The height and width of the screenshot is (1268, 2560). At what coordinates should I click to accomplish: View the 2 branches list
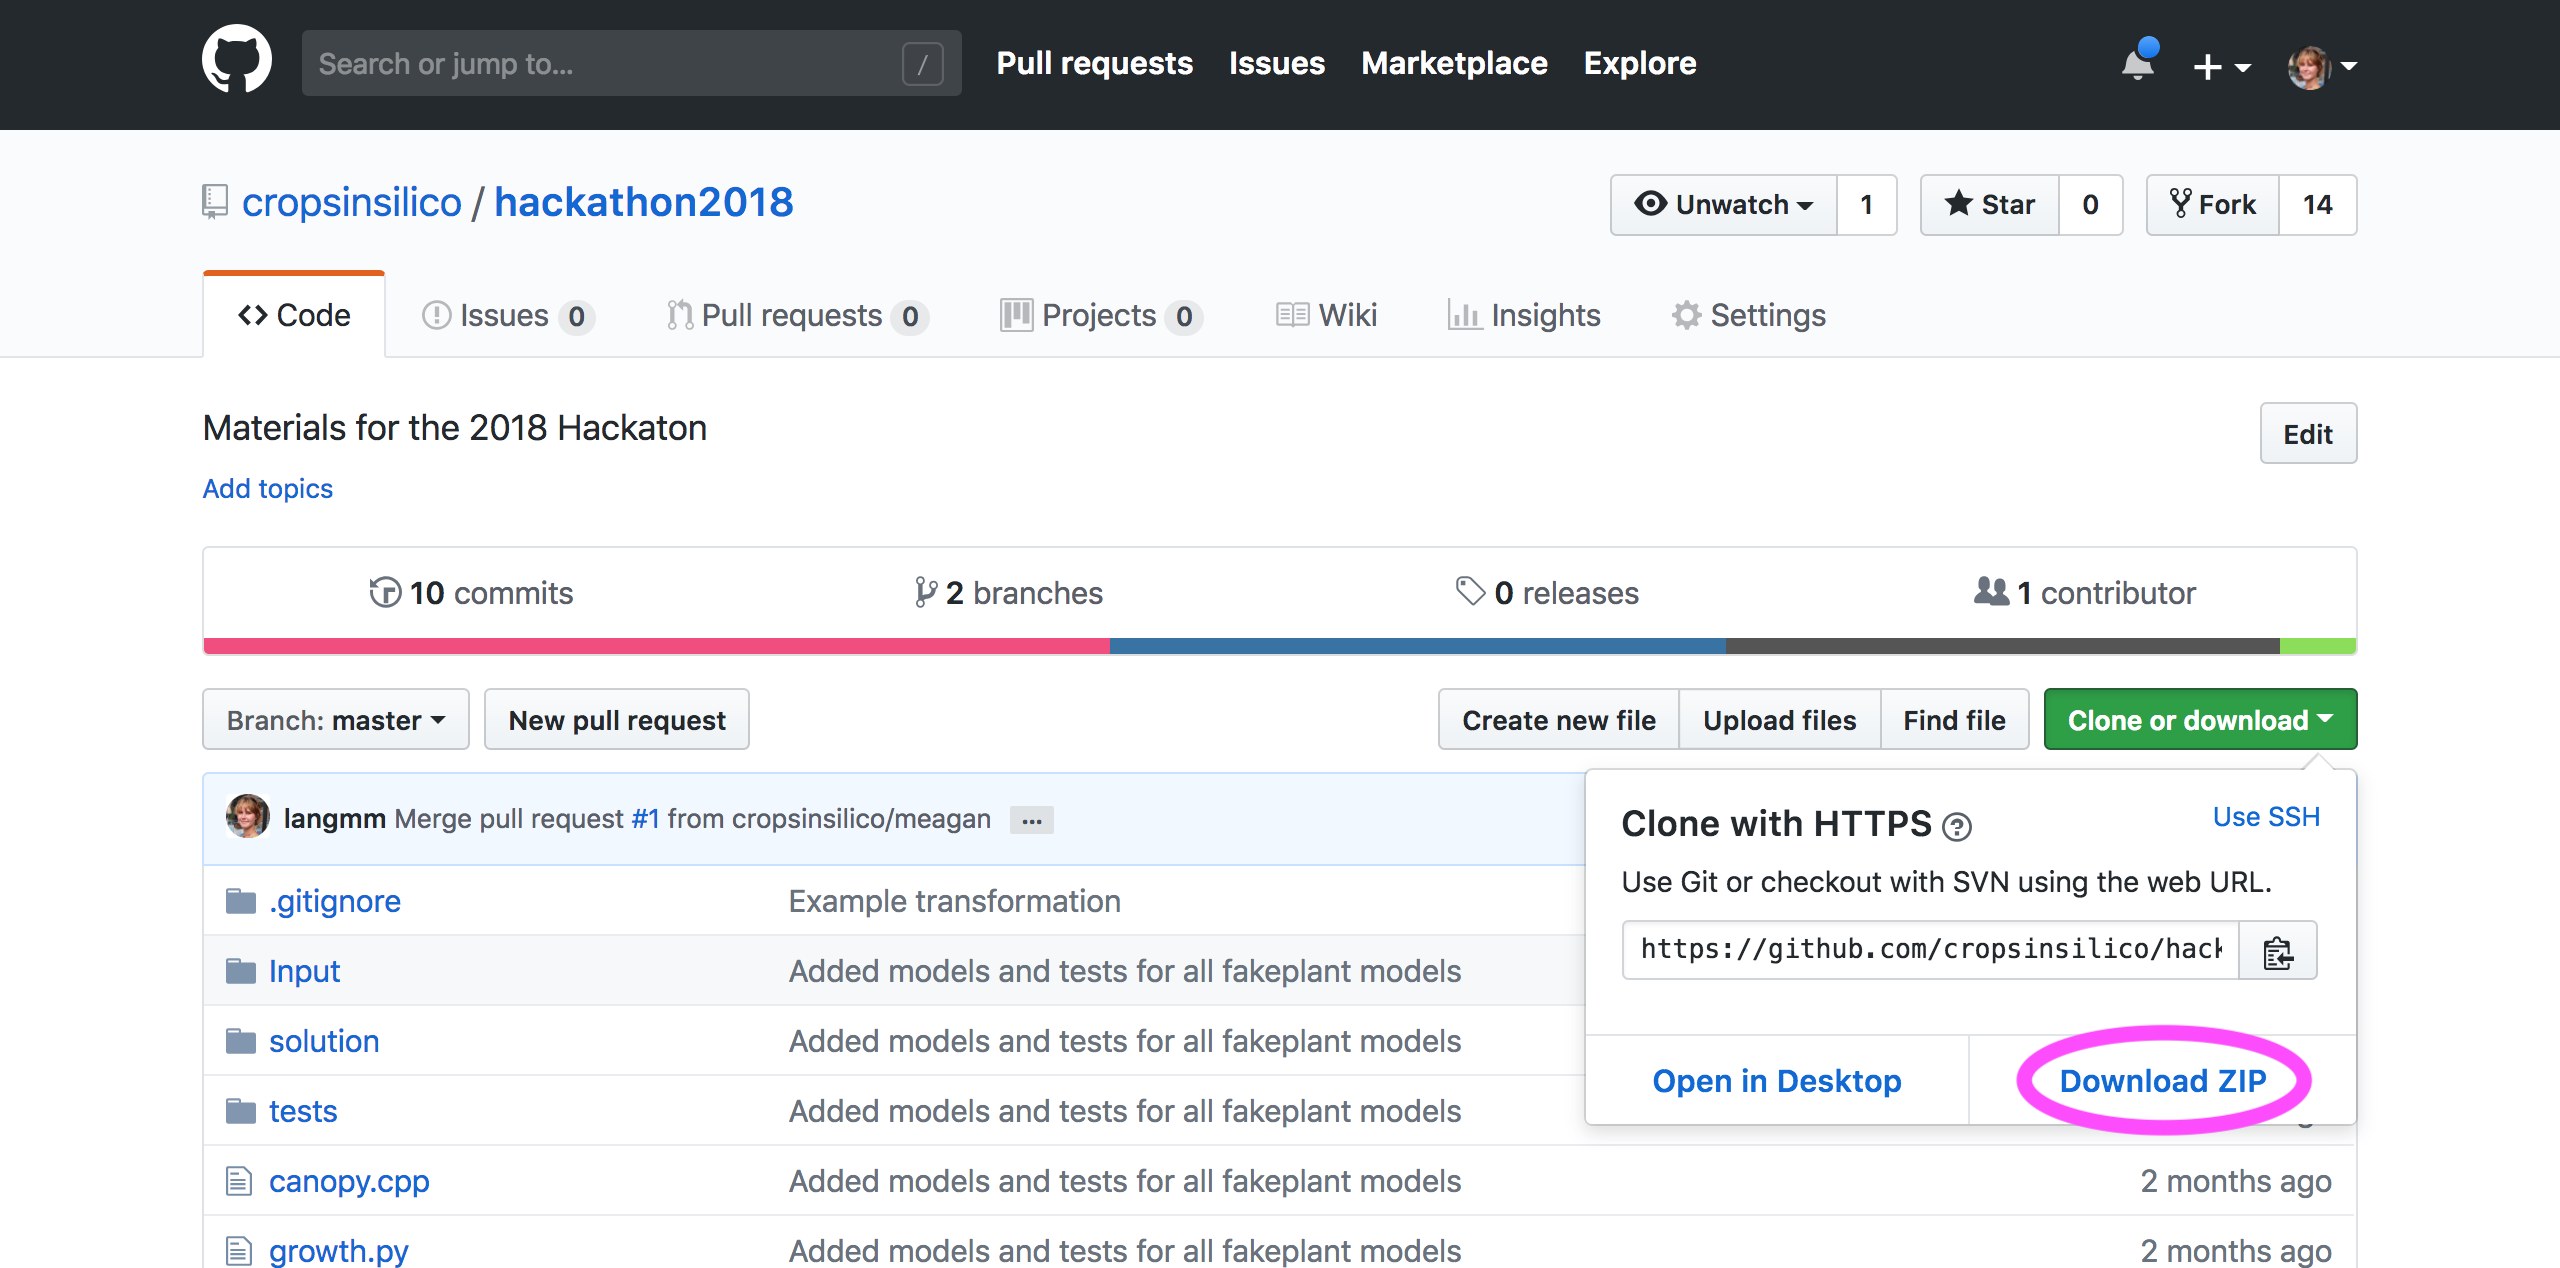coord(1009,593)
